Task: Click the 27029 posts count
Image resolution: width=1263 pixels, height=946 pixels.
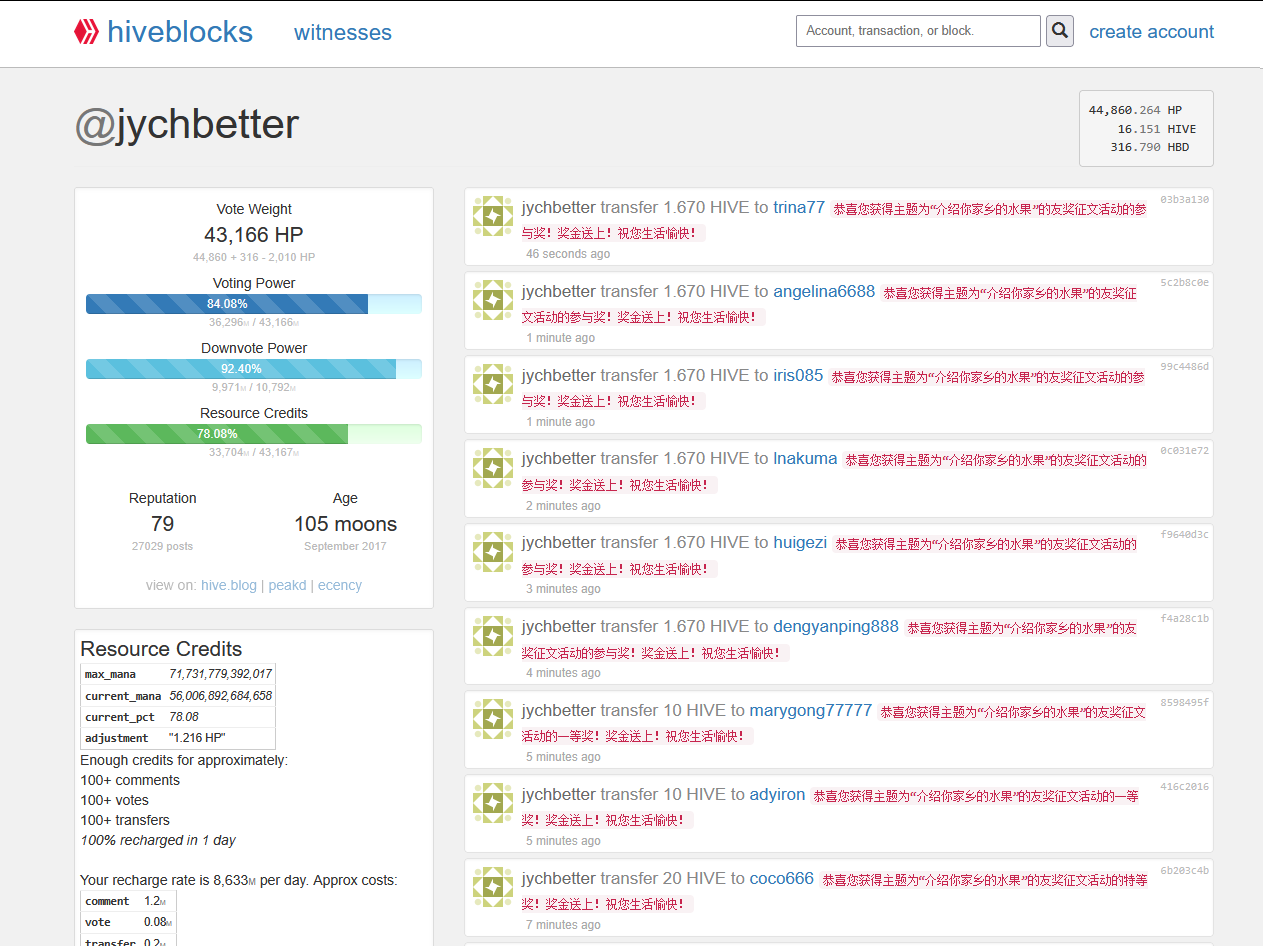Action: pyautogui.click(x=163, y=546)
